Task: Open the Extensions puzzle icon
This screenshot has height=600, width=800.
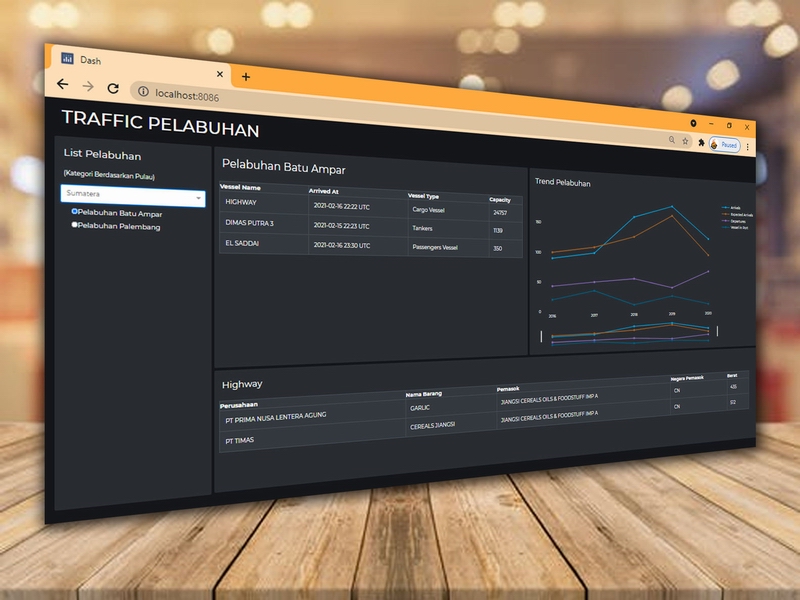Action: click(701, 143)
